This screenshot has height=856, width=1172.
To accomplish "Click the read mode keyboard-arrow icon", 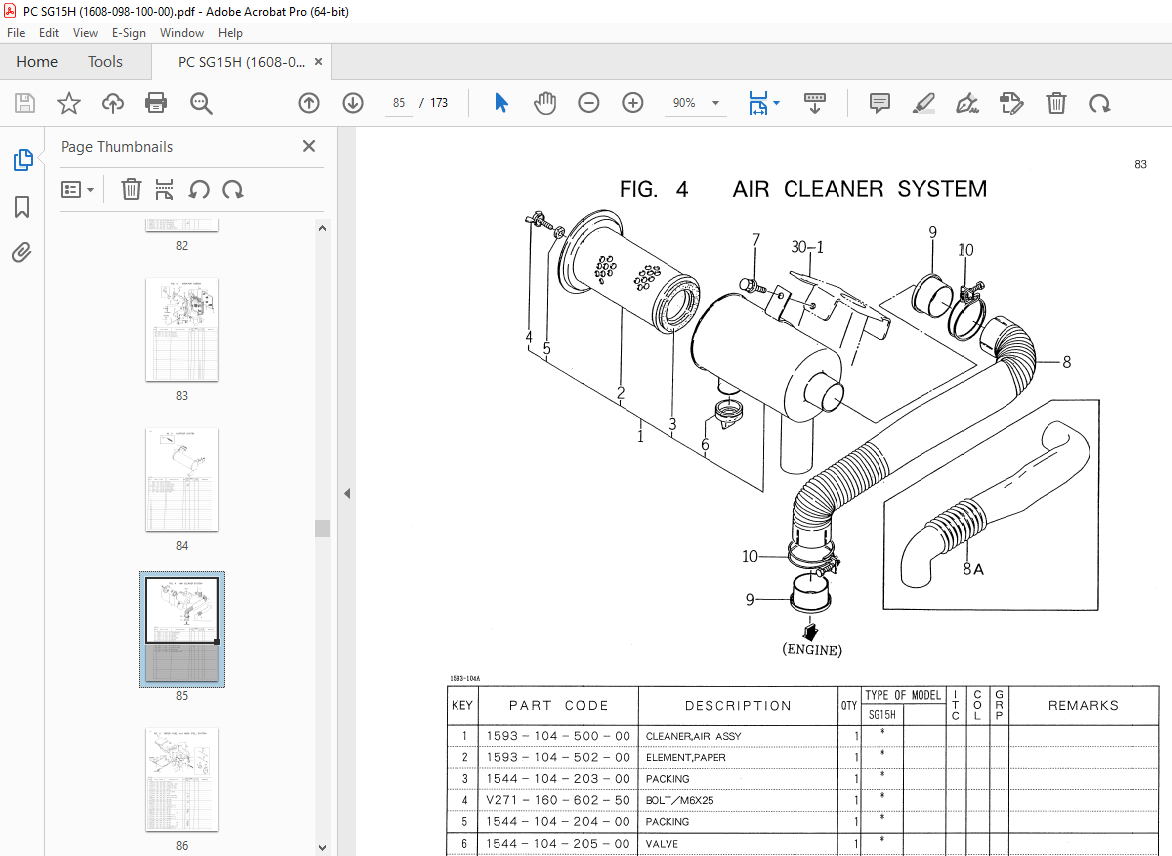I will pos(815,103).
